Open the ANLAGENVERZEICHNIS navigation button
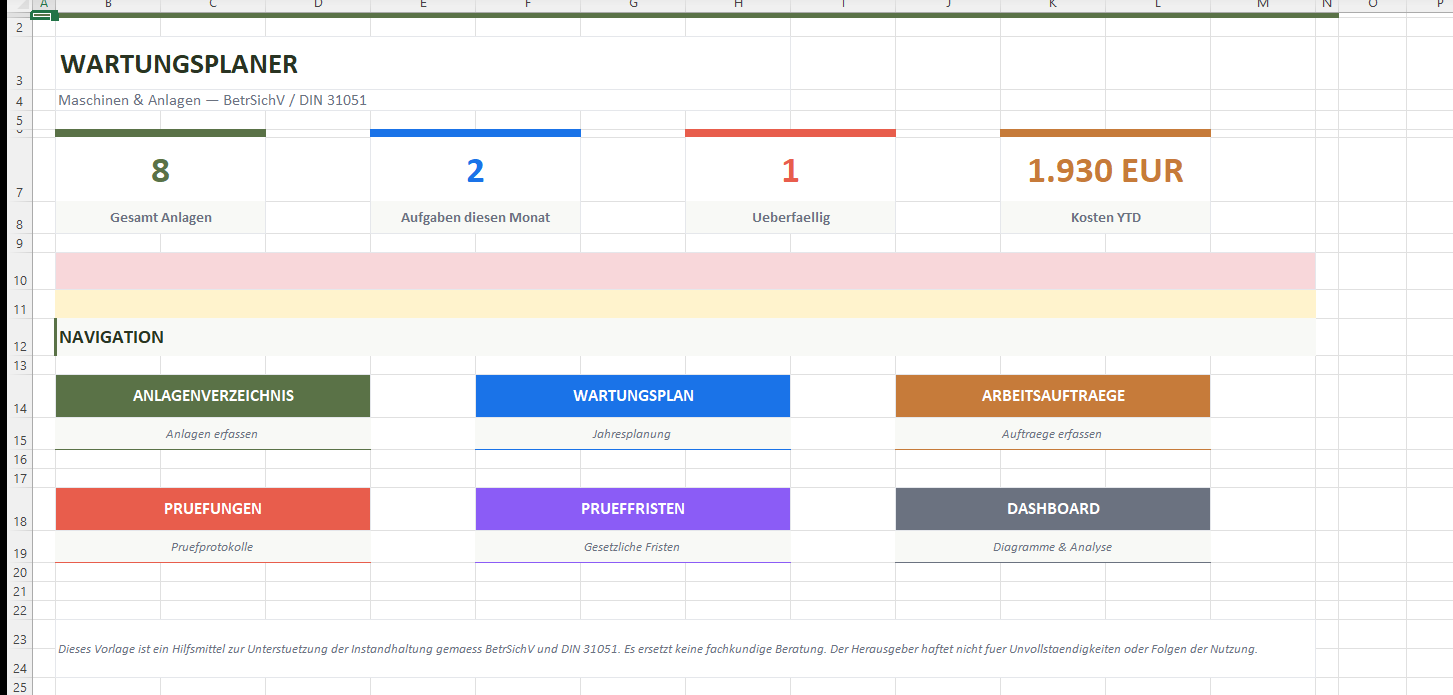Image resolution: width=1453 pixels, height=695 pixels. [213, 396]
